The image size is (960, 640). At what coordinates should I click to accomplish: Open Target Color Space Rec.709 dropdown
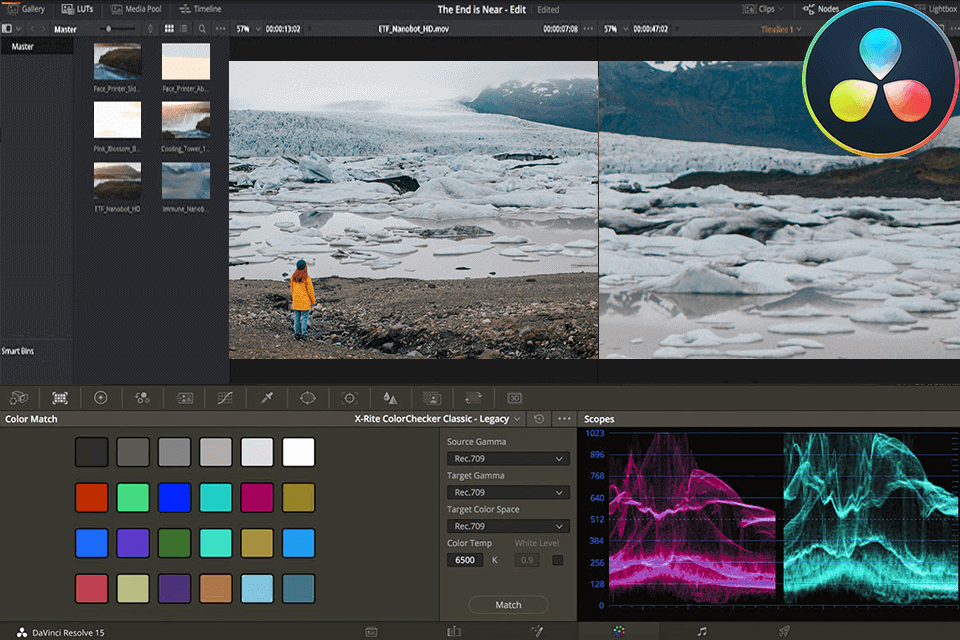[508, 526]
